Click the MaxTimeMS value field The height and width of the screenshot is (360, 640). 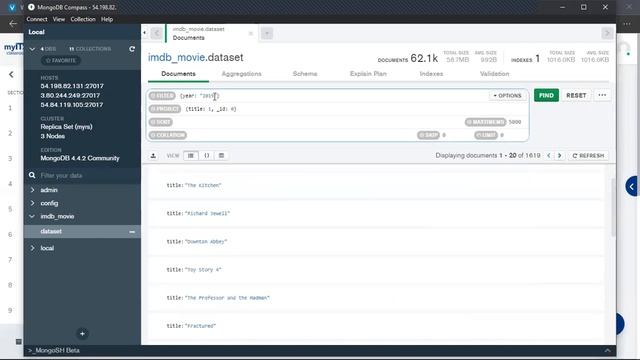click(515, 122)
